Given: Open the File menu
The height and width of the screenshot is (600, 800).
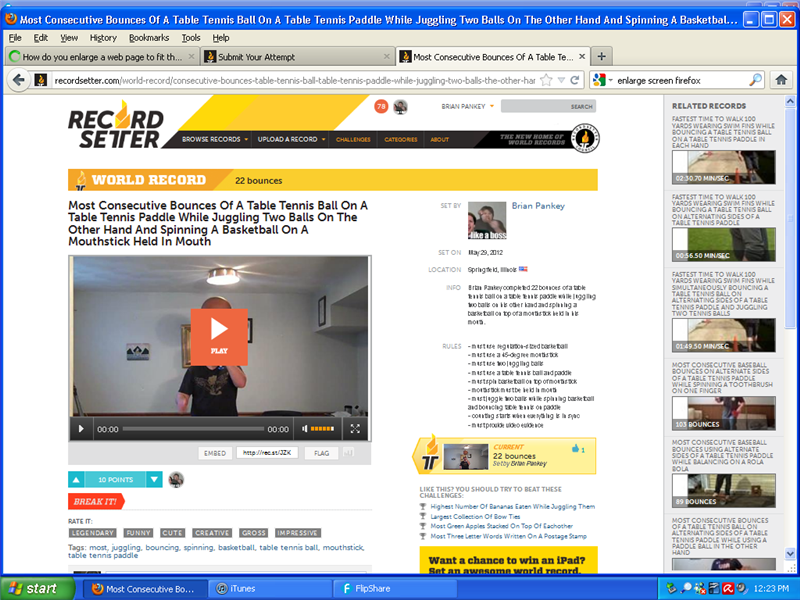Looking at the screenshot, I should (15, 38).
